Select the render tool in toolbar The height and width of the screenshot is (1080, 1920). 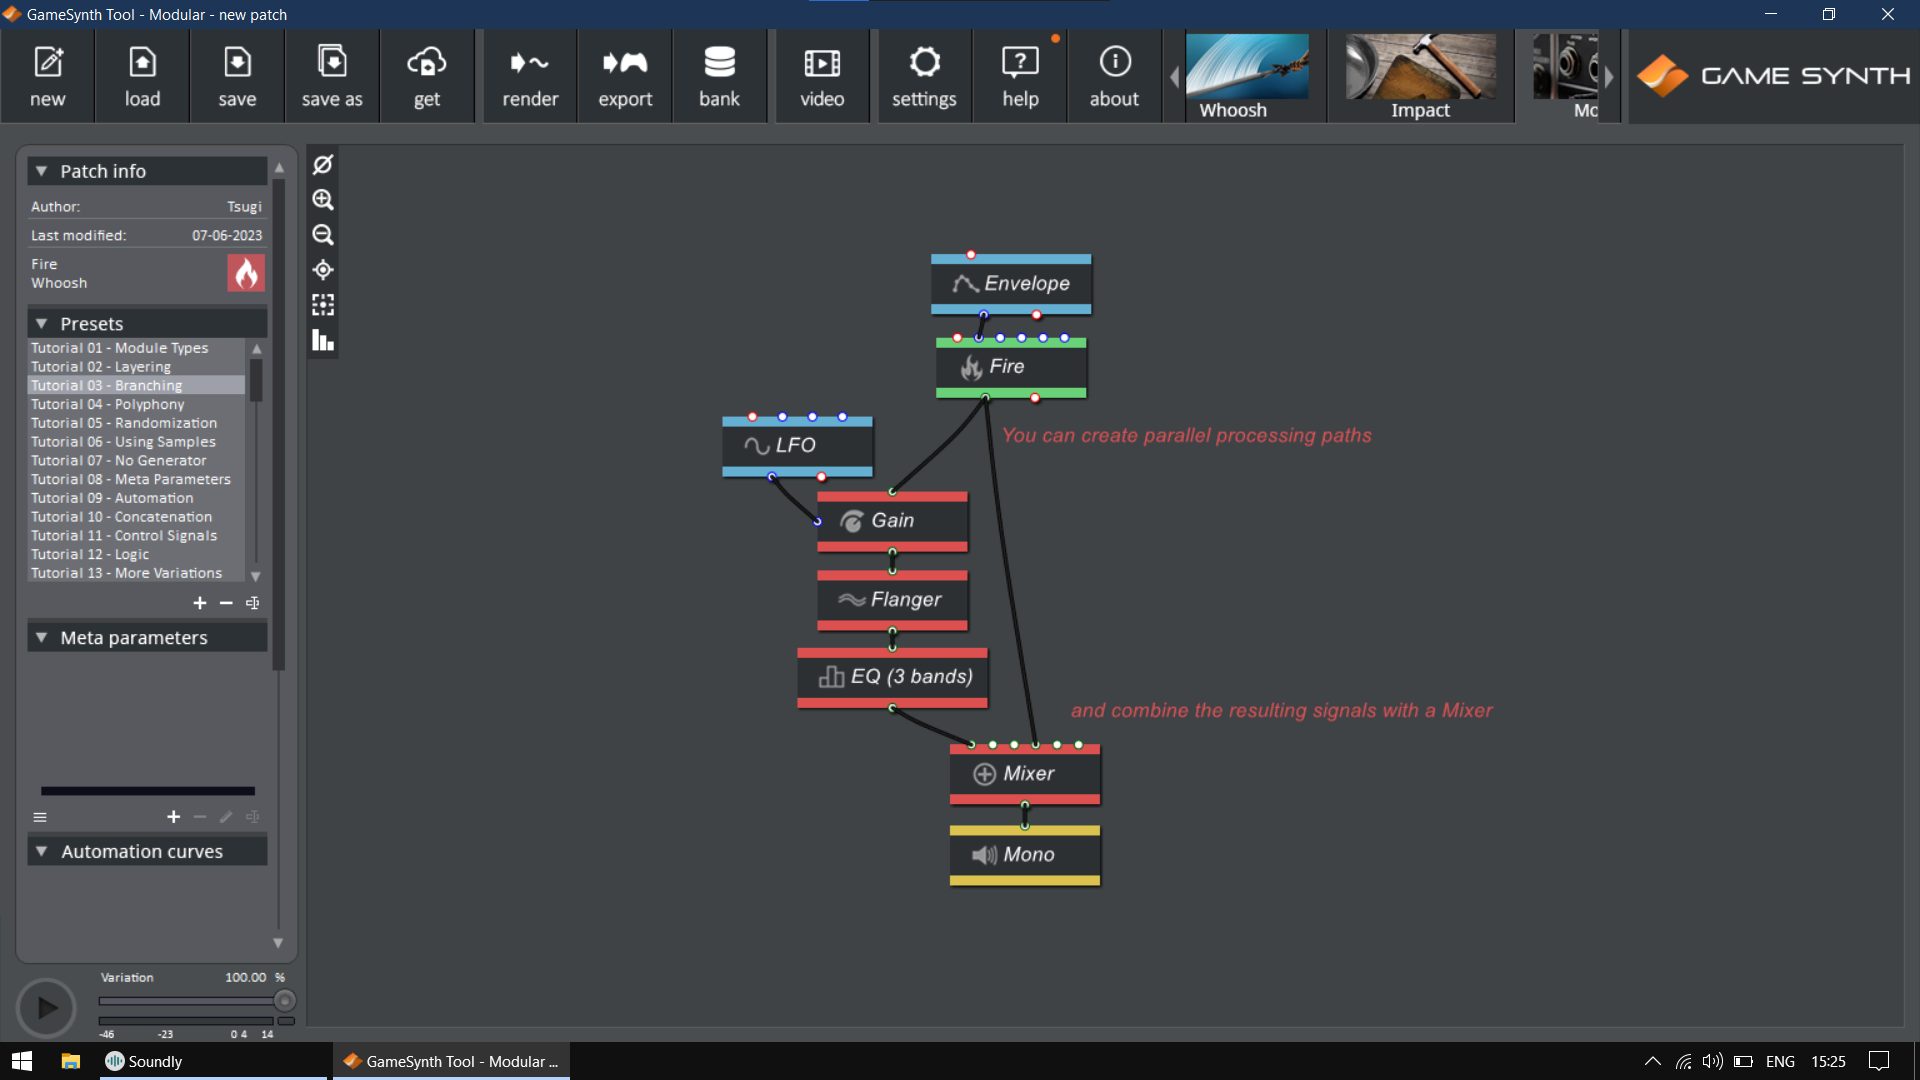[x=531, y=75]
